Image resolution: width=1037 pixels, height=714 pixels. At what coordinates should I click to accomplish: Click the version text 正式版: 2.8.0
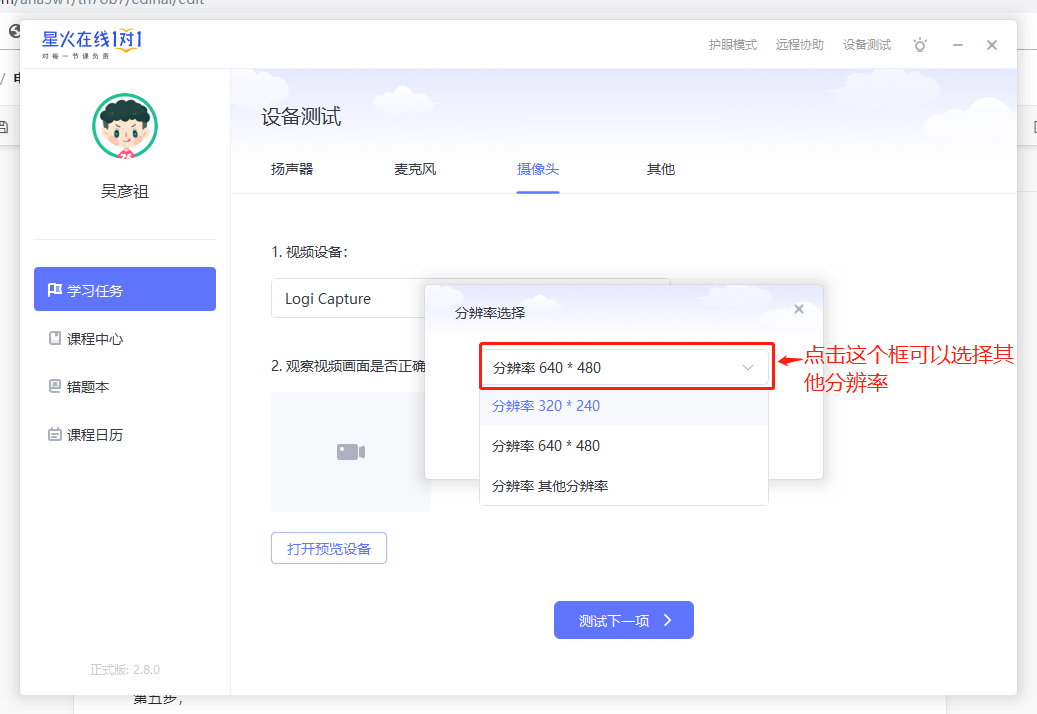125,670
